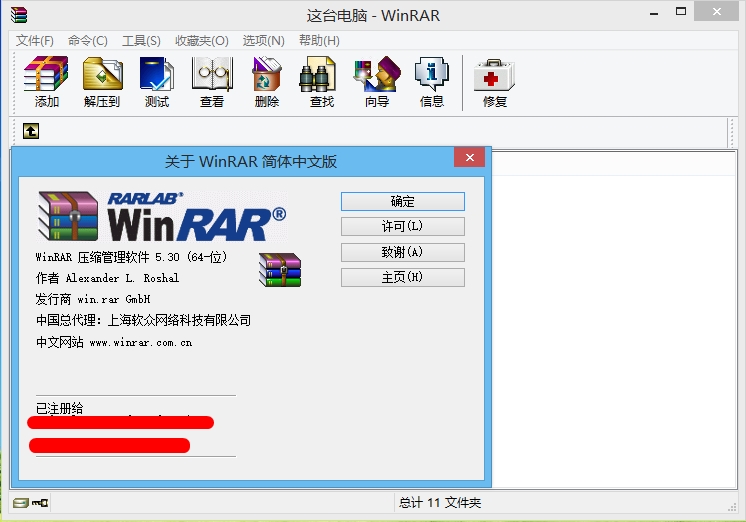Show credits via 致谢(A) button
746x522 pixels.
(x=402, y=252)
